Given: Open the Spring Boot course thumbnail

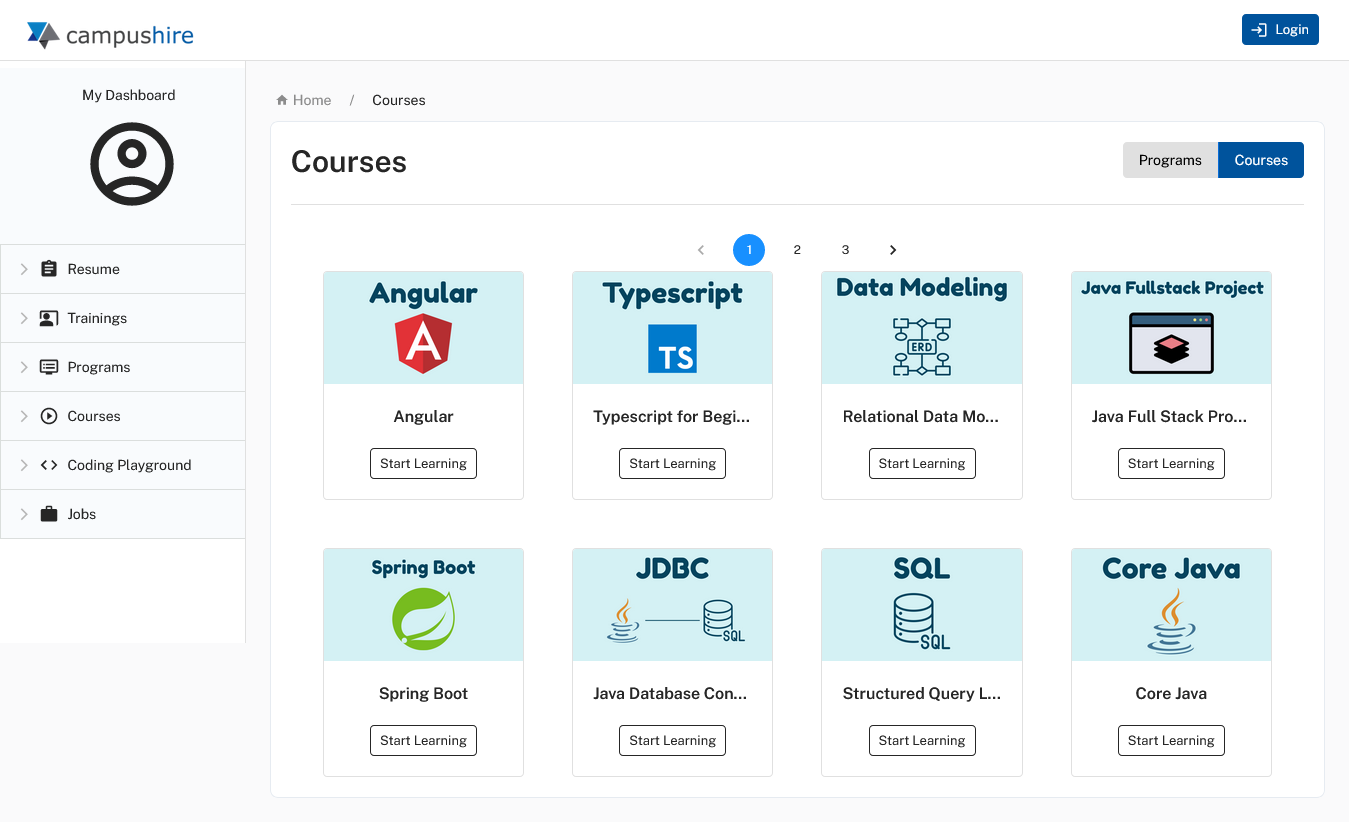Looking at the screenshot, I should pyautogui.click(x=423, y=604).
